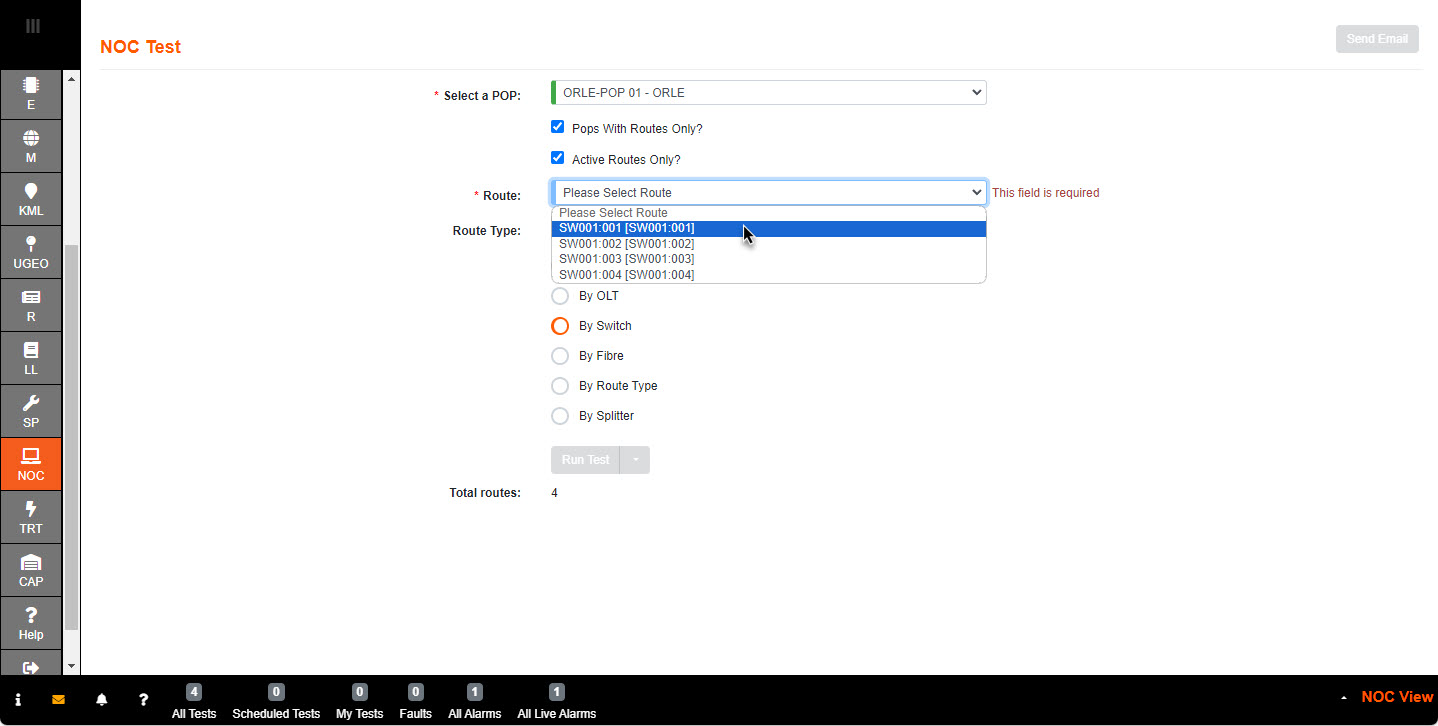Switch to the All Live Alarms tab
This screenshot has width=1438, height=726.
(556, 703)
